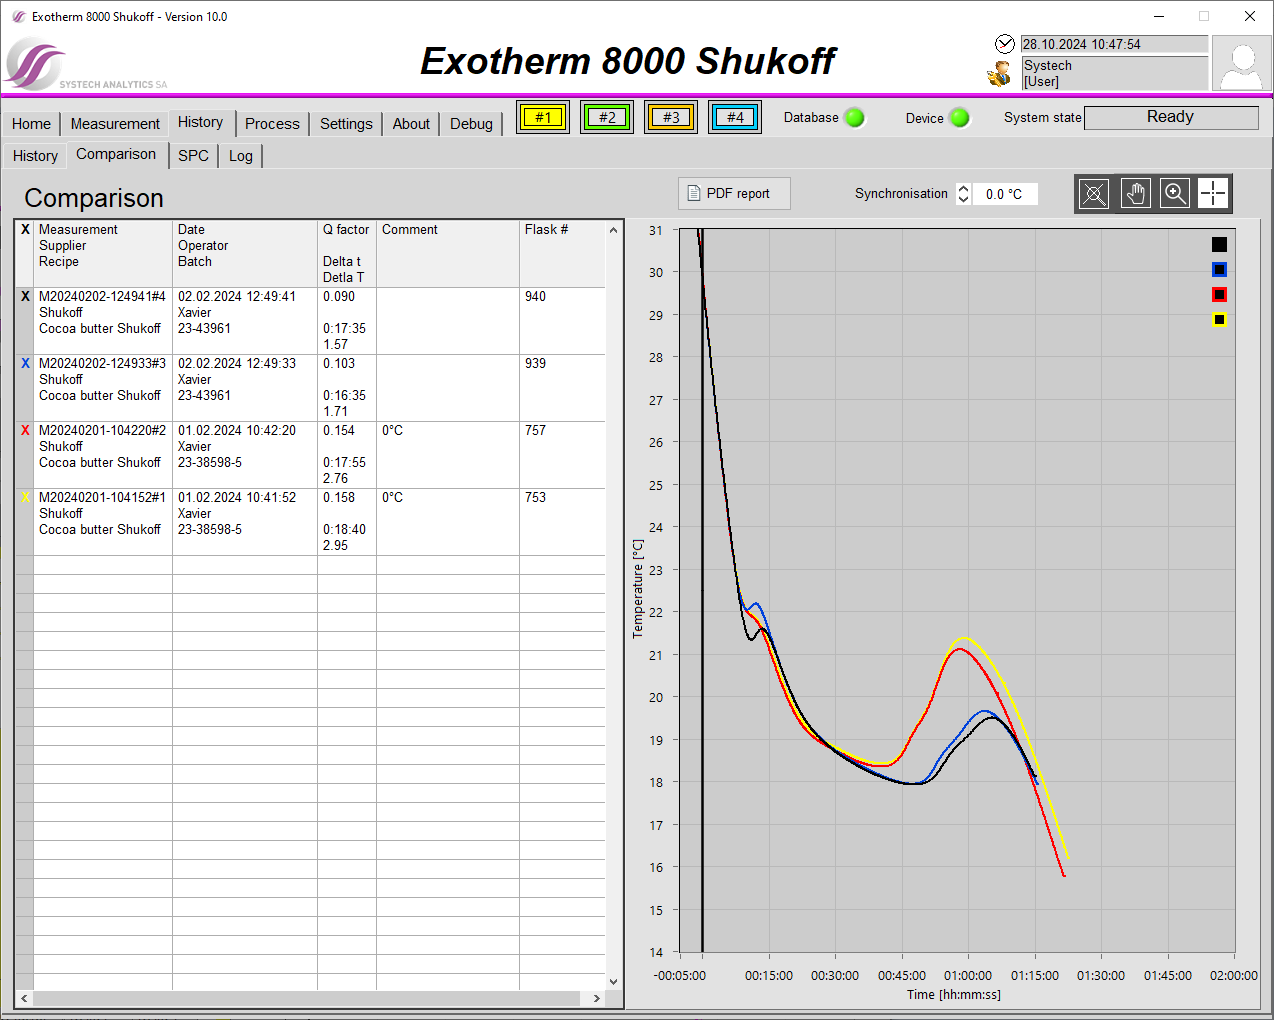
Task: Switch to the Log sub-tab
Action: click(240, 156)
